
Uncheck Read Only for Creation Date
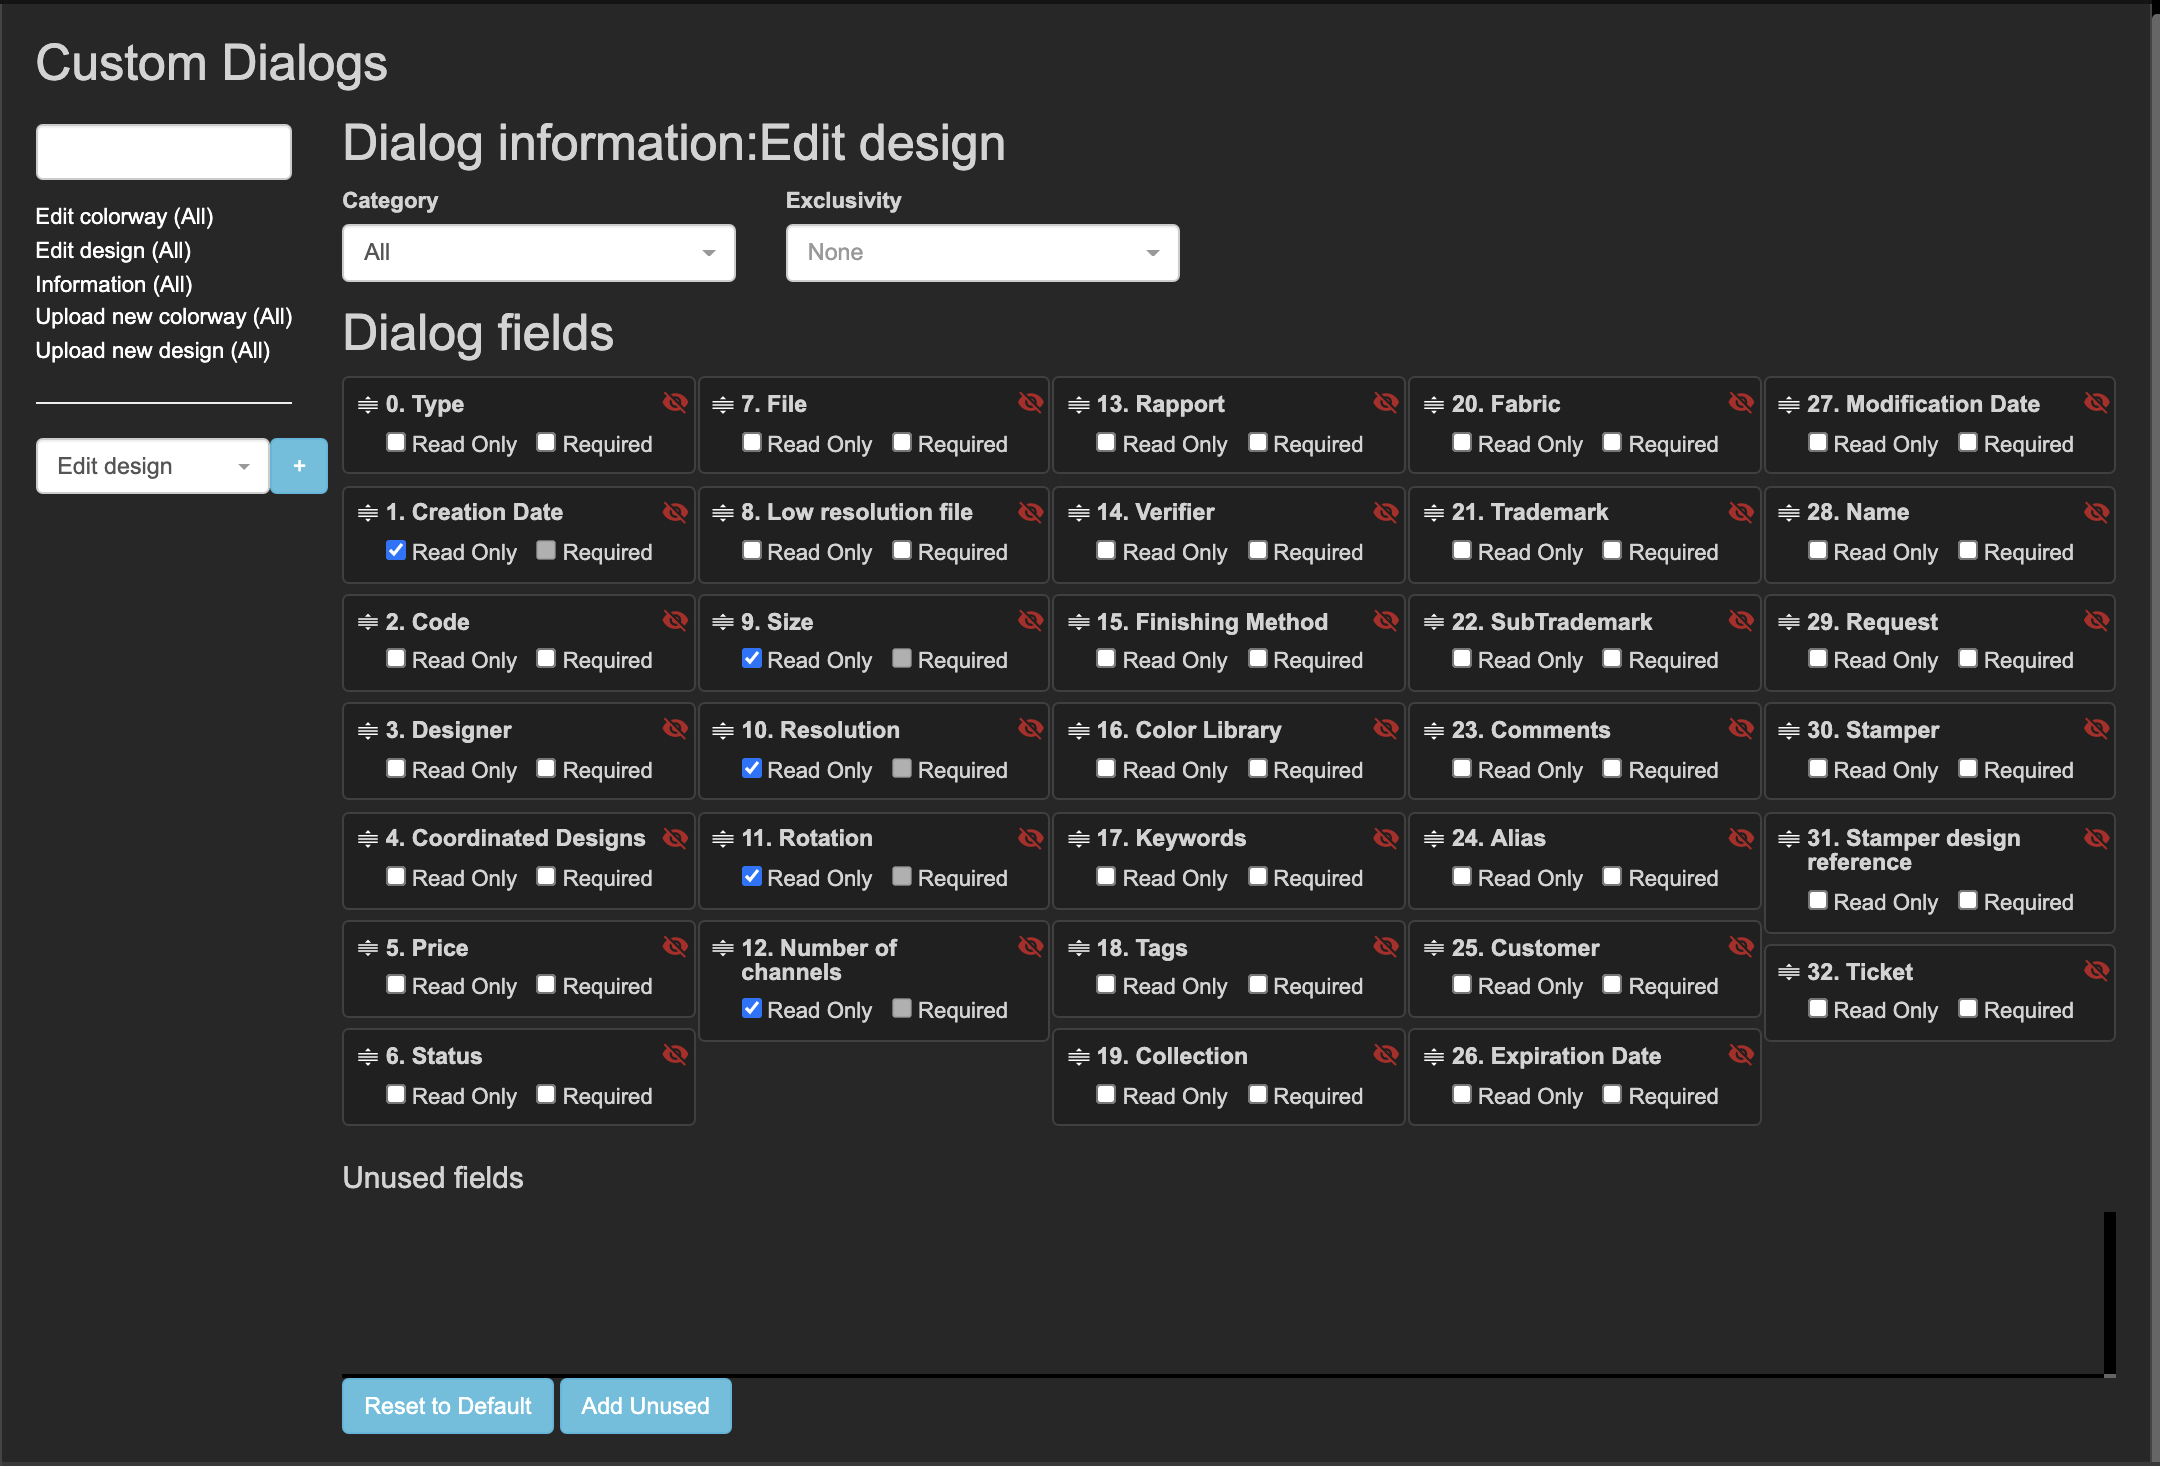coord(396,551)
